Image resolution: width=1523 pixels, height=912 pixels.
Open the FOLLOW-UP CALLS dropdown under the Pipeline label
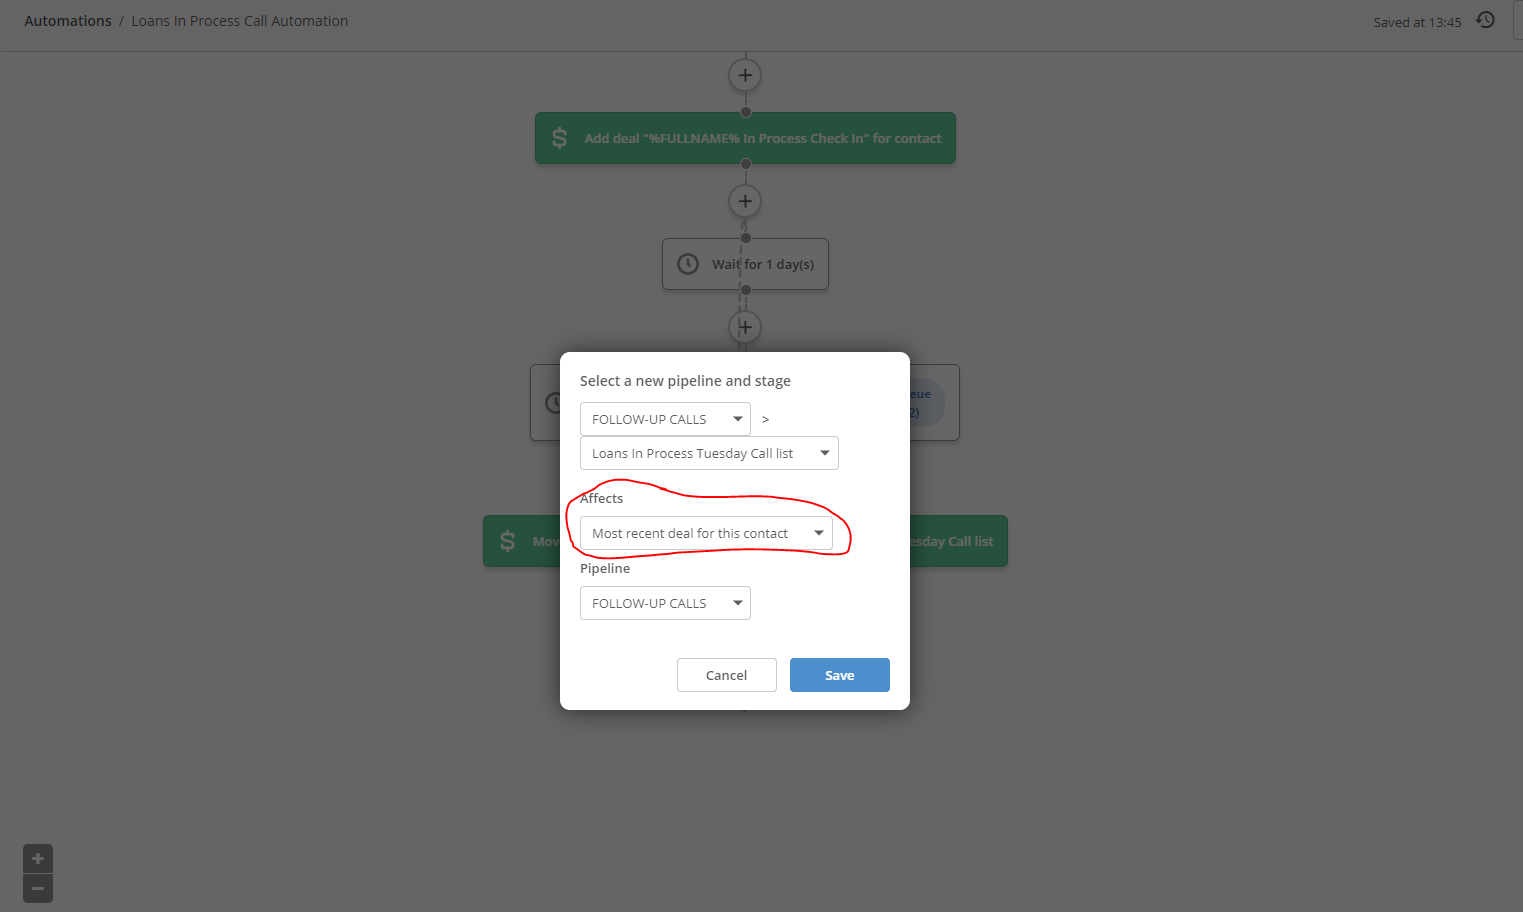pos(665,603)
